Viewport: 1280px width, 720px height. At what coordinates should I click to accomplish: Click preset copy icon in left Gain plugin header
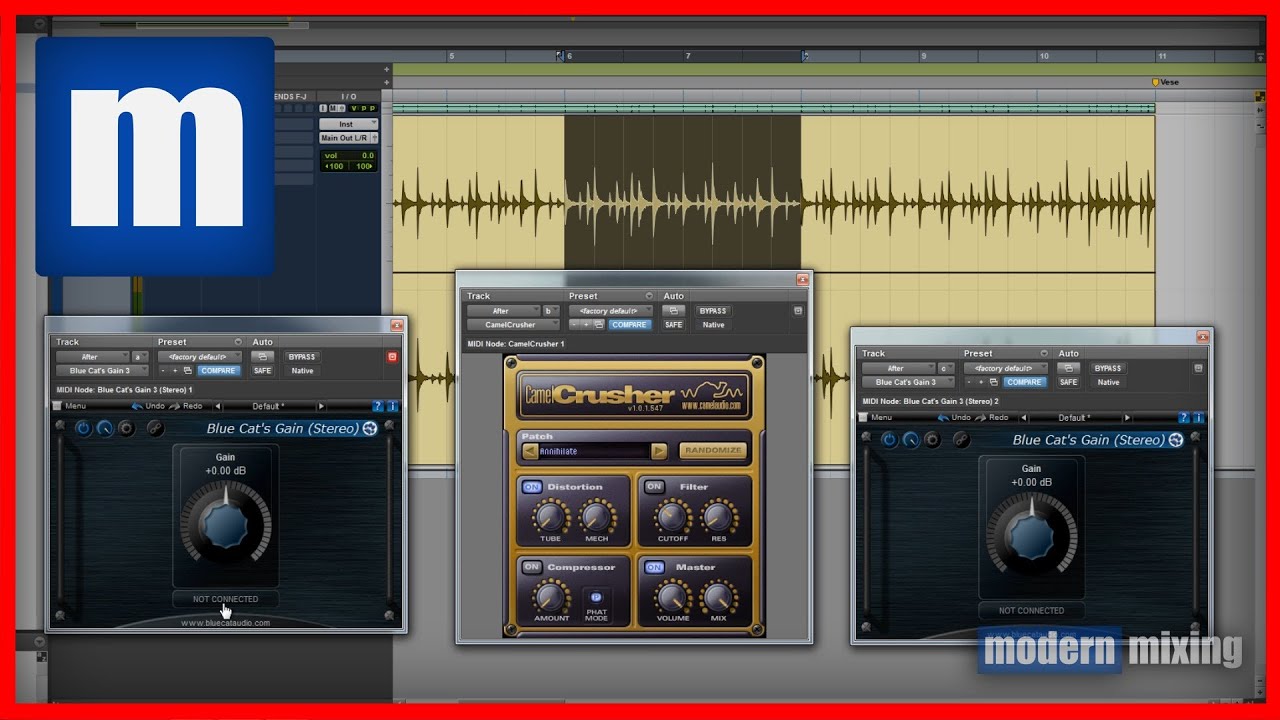pos(188,371)
